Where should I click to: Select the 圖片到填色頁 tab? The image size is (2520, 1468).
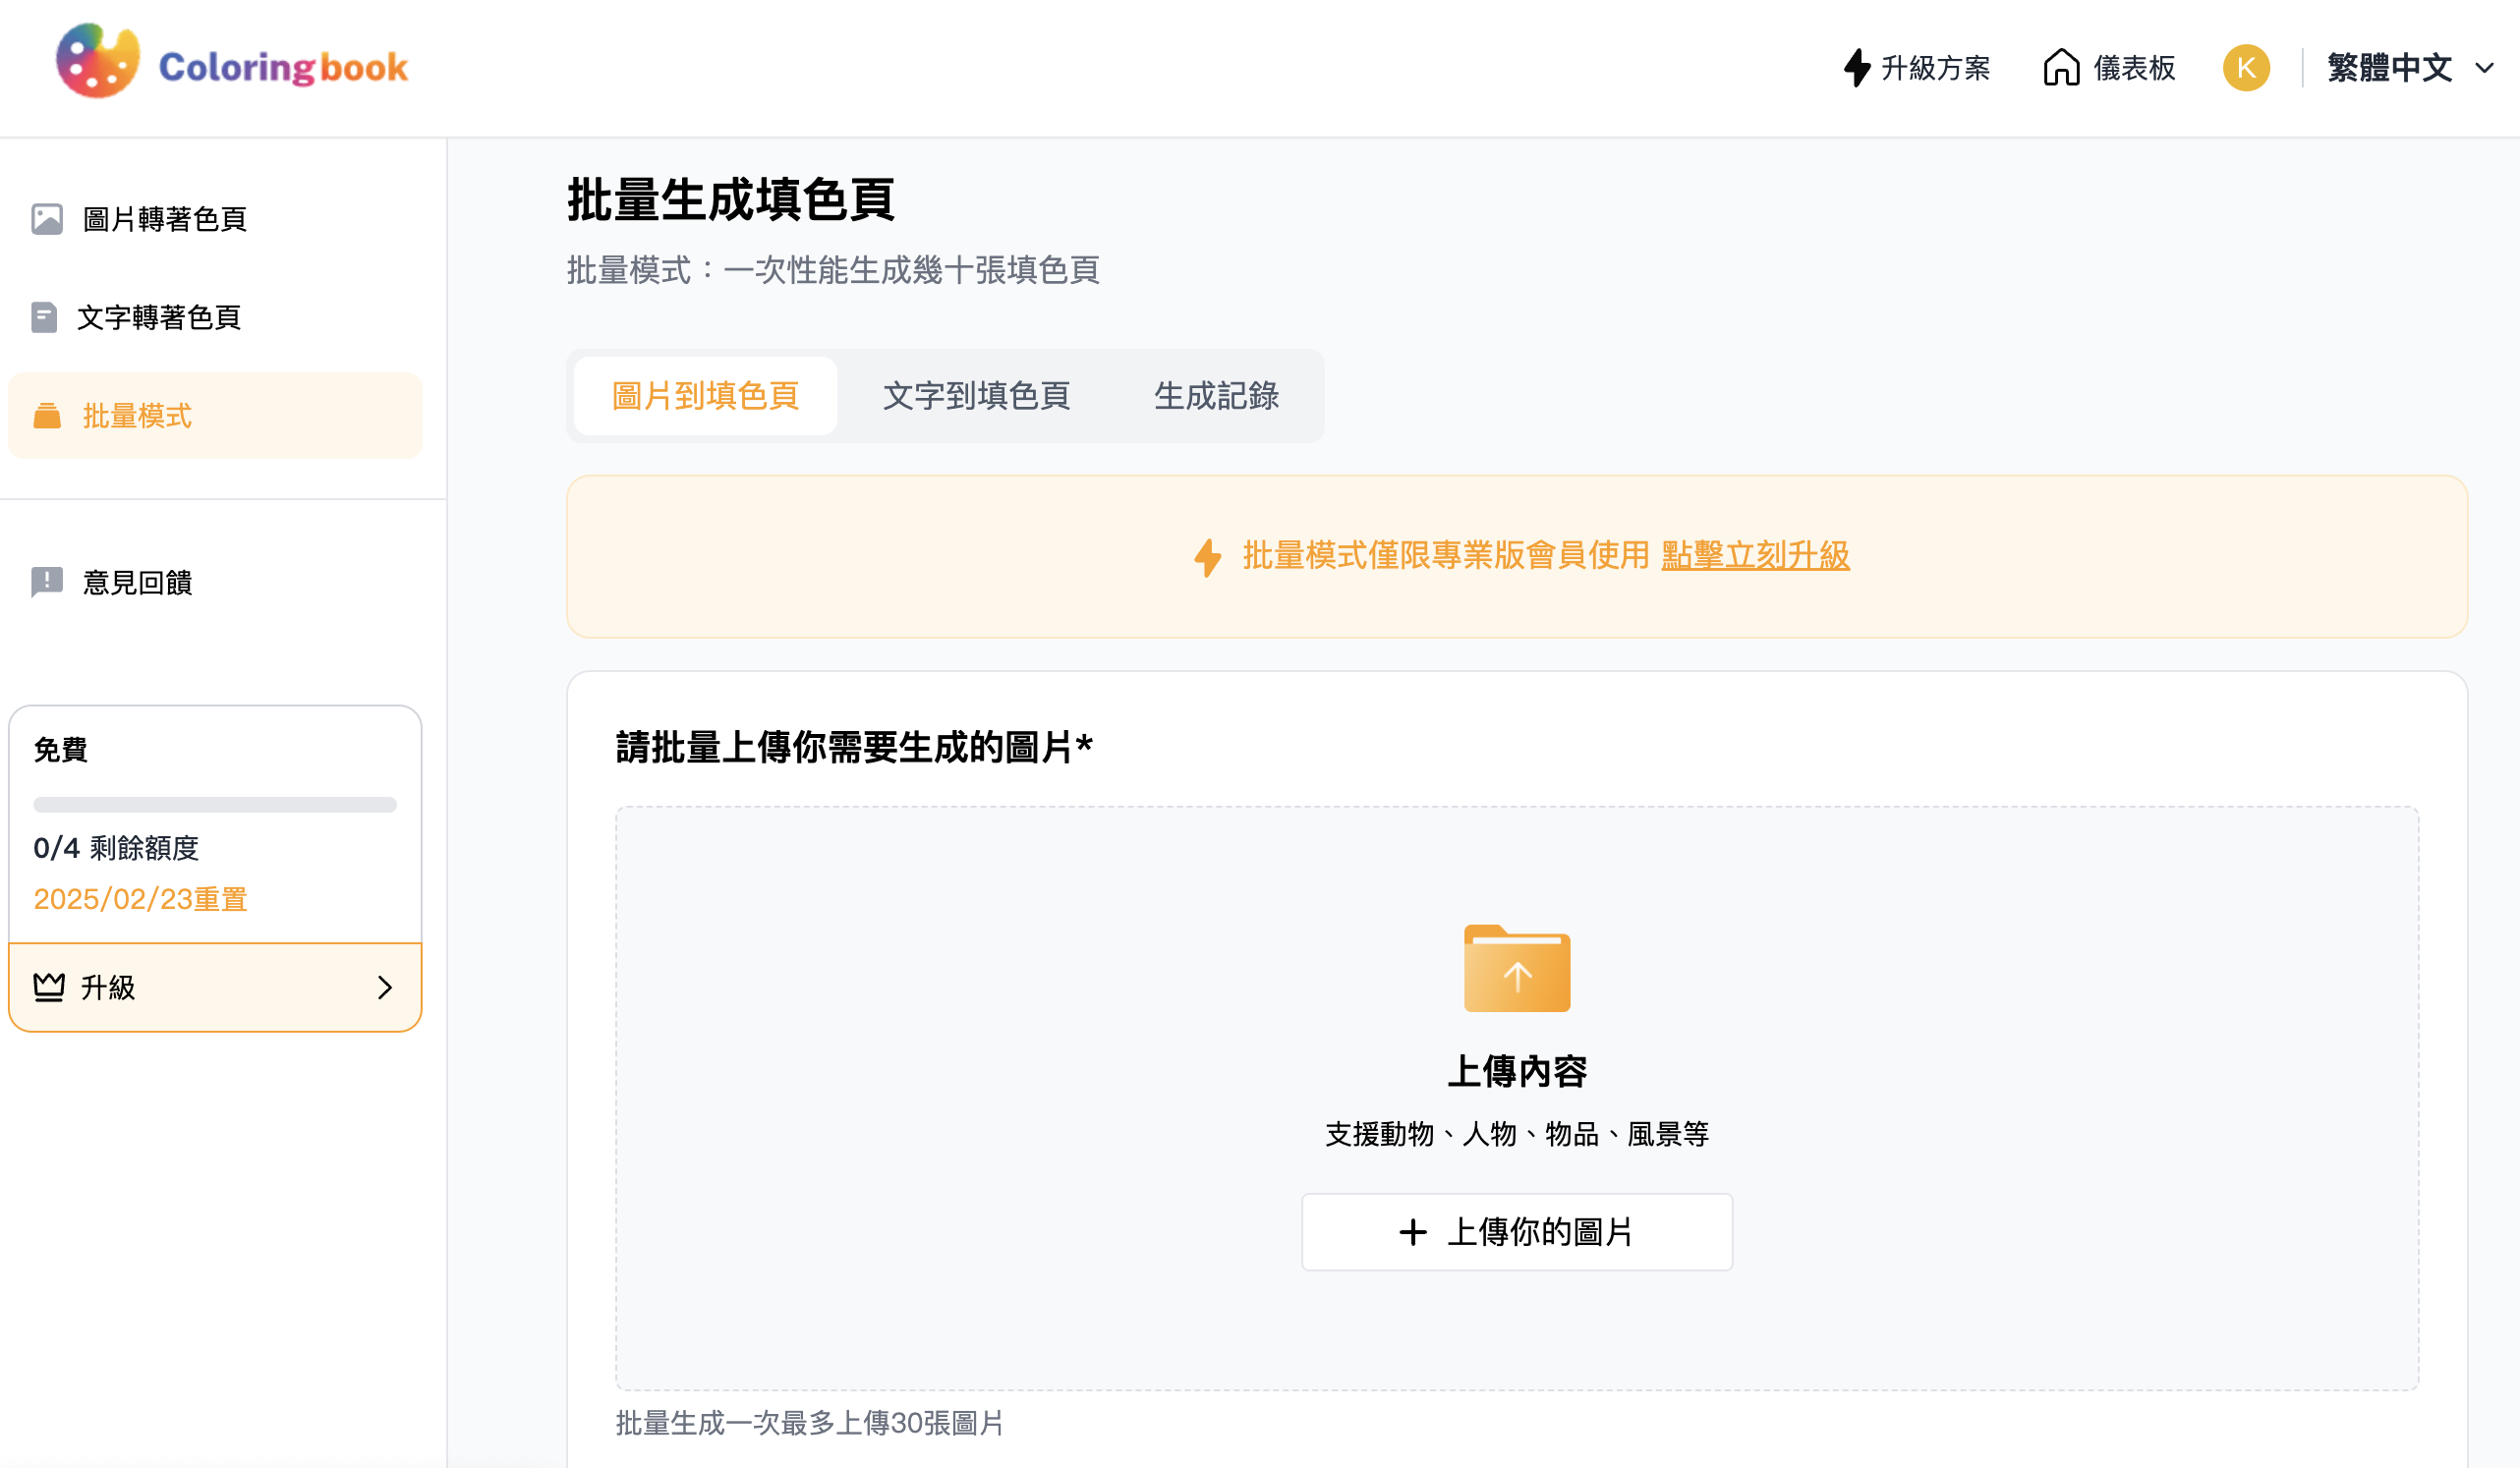click(x=705, y=396)
